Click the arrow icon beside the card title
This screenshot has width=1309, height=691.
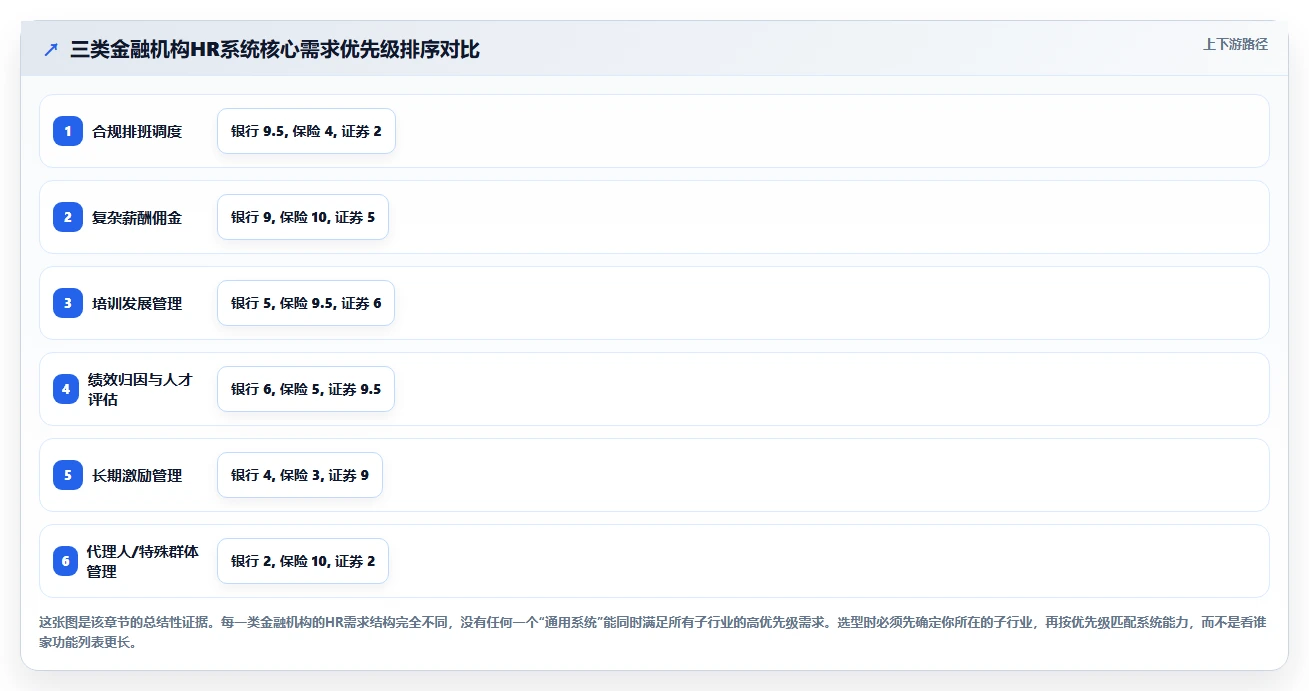click(x=51, y=50)
